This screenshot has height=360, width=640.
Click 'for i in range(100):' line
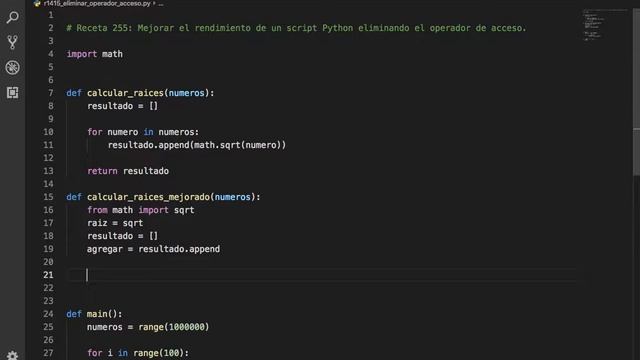(138, 353)
